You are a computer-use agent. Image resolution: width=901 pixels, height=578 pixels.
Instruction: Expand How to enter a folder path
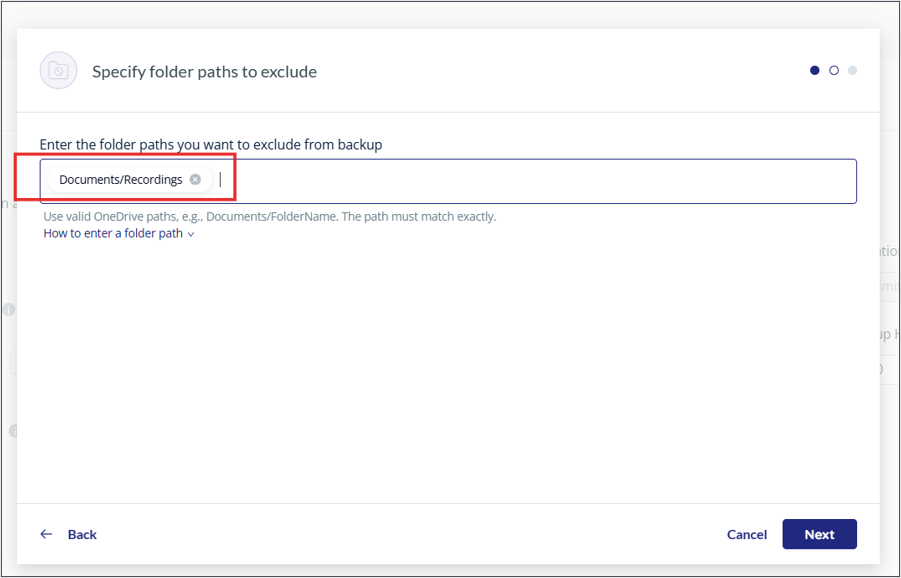click(x=119, y=234)
